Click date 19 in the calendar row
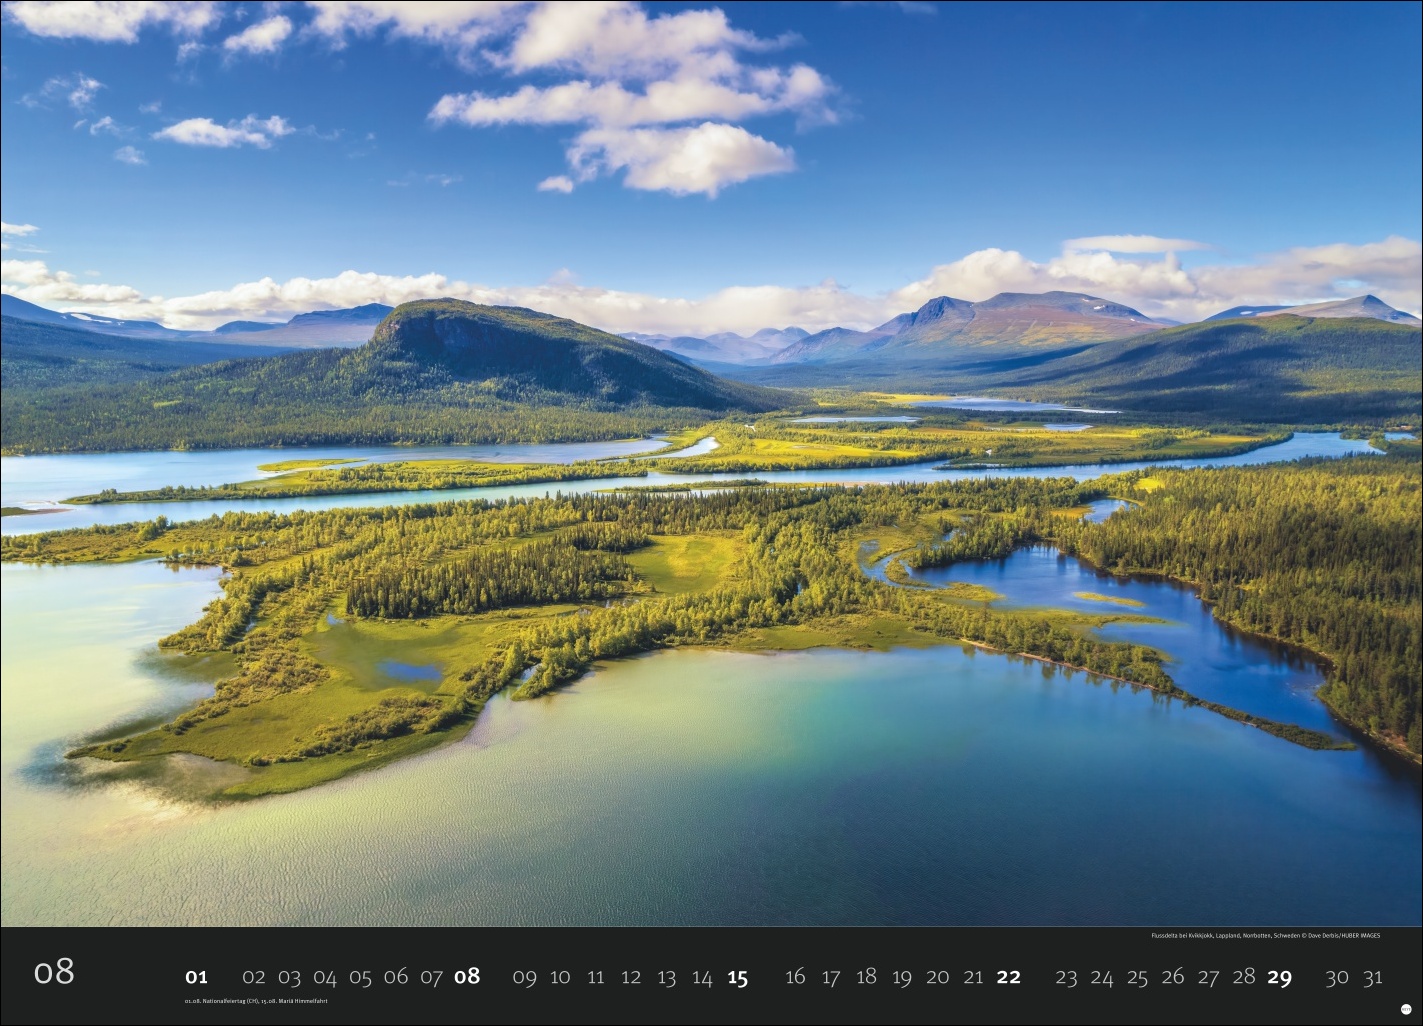Image resolution: width=1423 pixels, height=1026 pixels. [901, 977]
